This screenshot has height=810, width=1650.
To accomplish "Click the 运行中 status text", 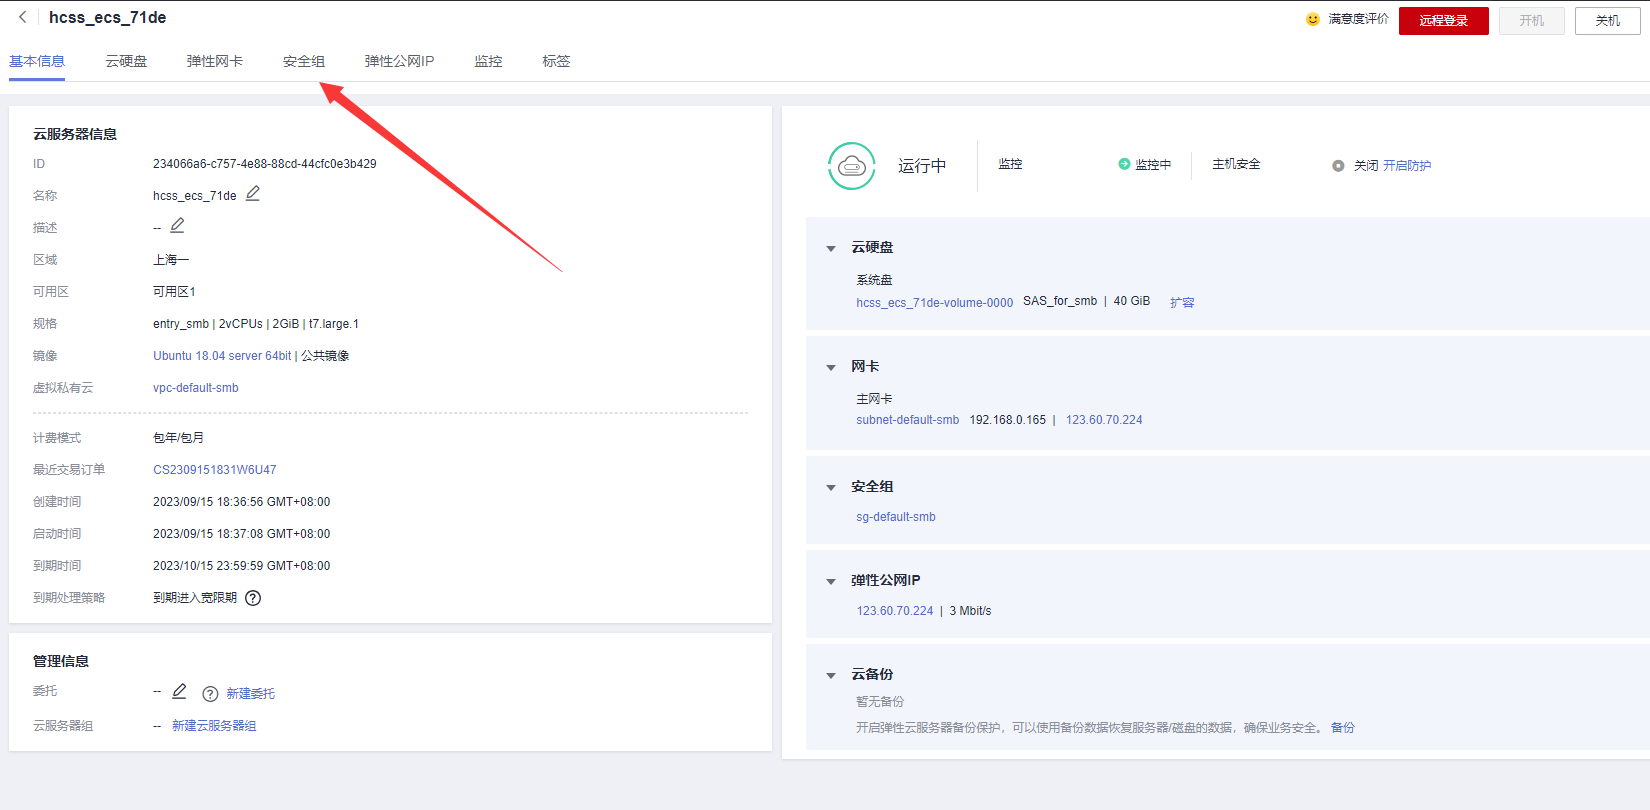I will point(922,166).
